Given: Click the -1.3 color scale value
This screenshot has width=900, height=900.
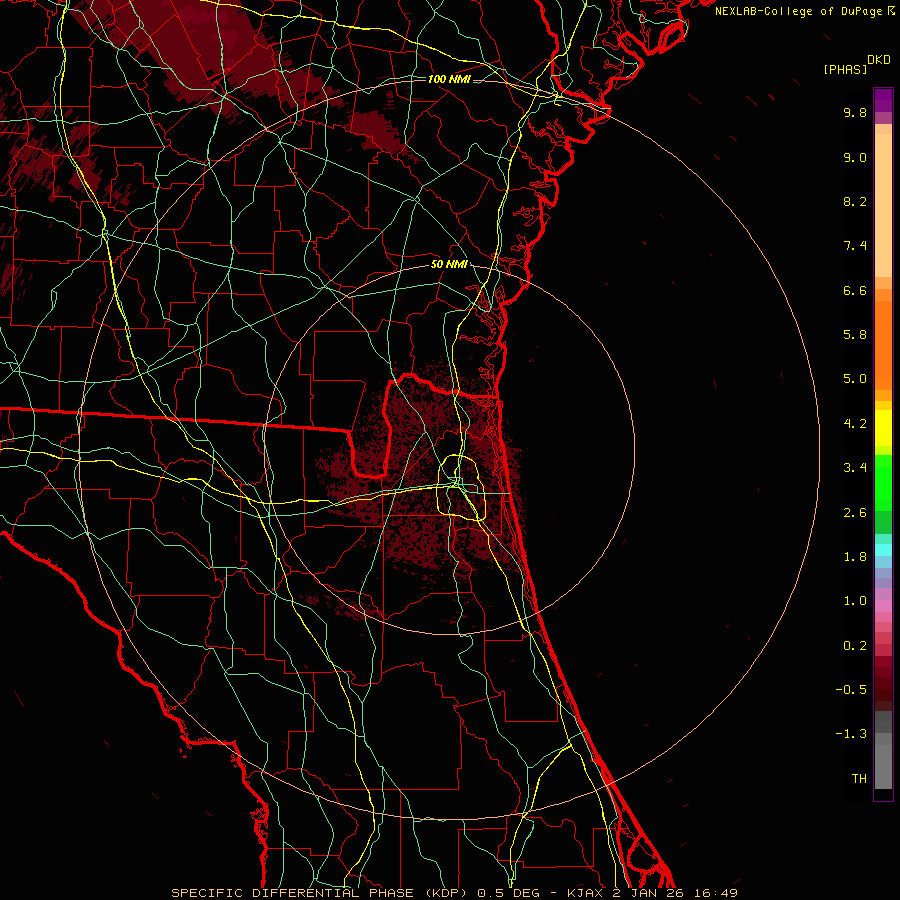Looking at the screenshot, I should point(851,734).
